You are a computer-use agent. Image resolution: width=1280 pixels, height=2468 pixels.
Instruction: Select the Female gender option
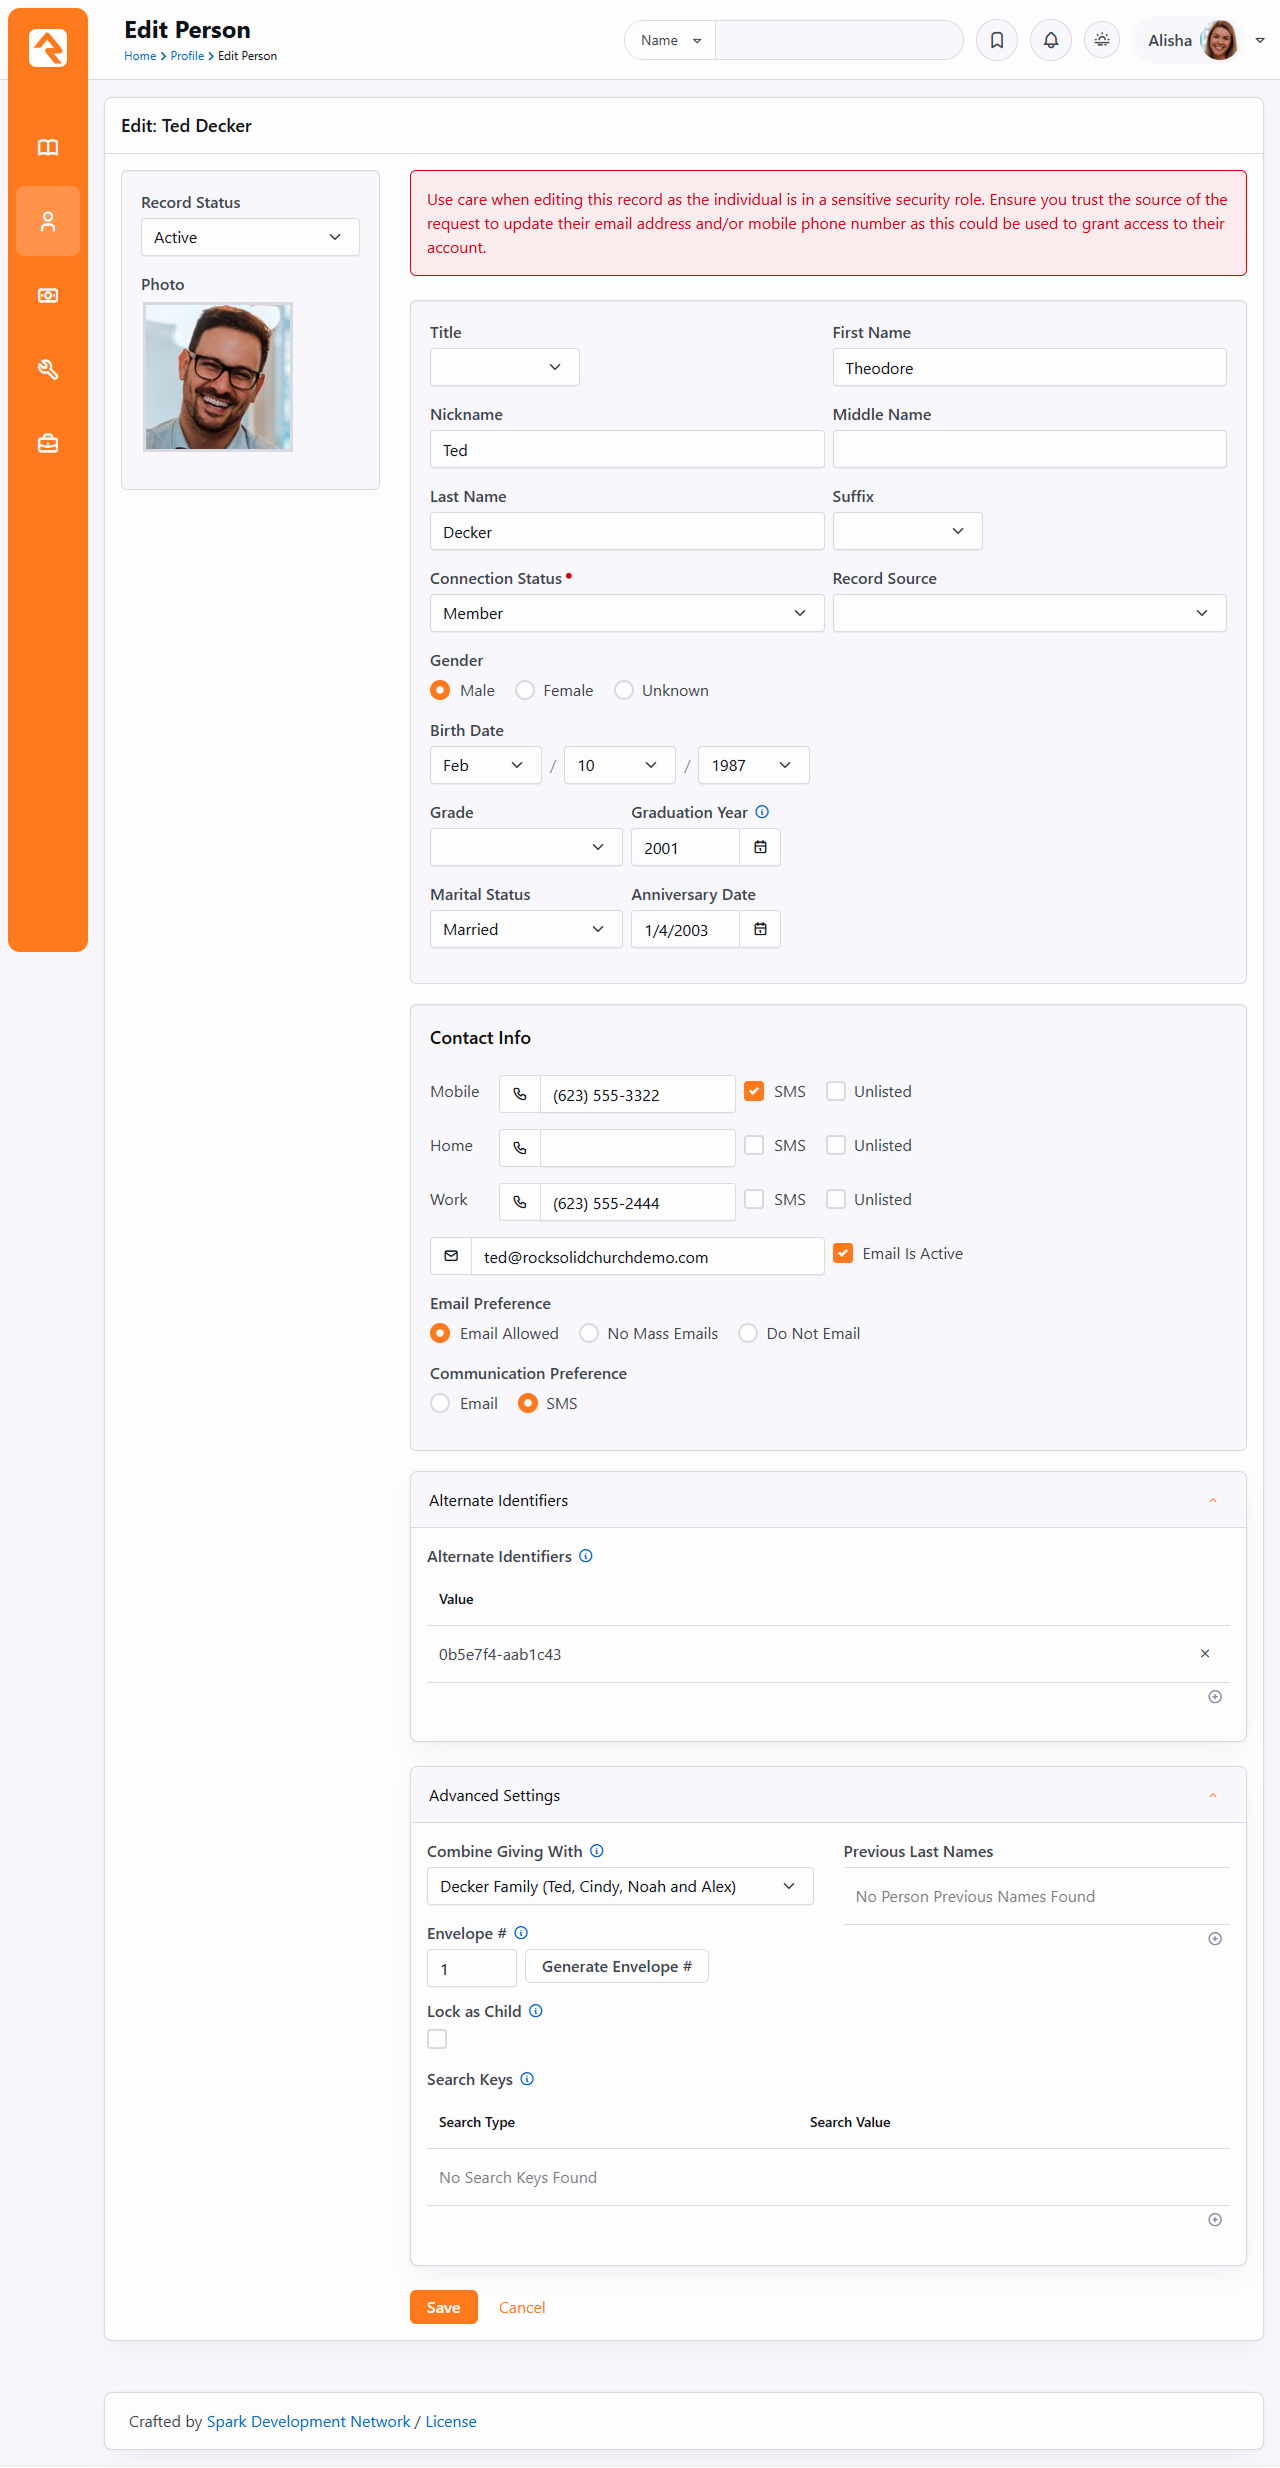coord(525,690)
